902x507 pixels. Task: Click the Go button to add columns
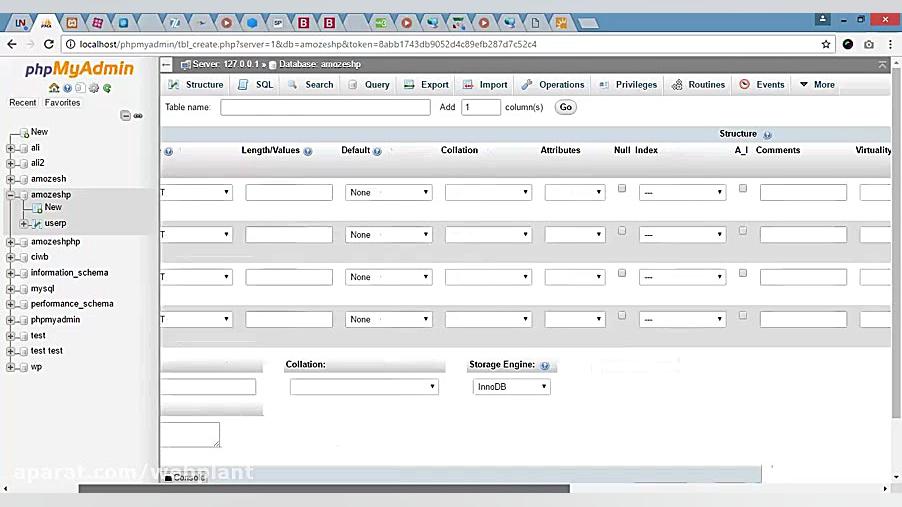pyautogui.click(x=565, y=107)
